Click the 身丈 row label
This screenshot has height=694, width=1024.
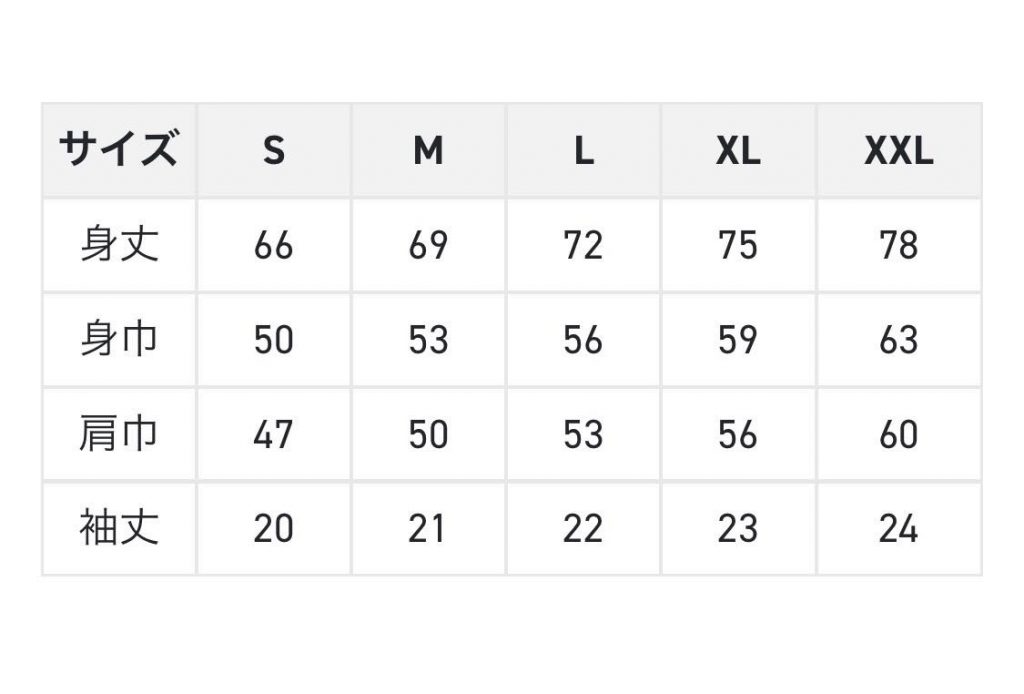coord(119,245)
